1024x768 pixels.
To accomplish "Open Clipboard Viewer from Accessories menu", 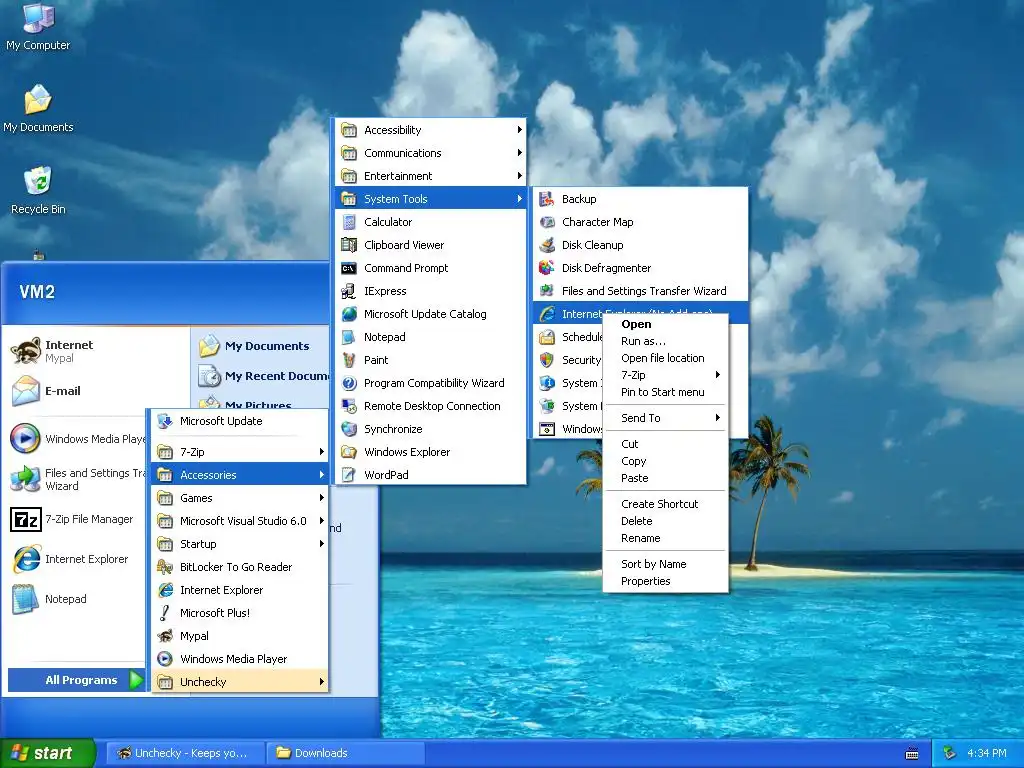I will point(430,245).
